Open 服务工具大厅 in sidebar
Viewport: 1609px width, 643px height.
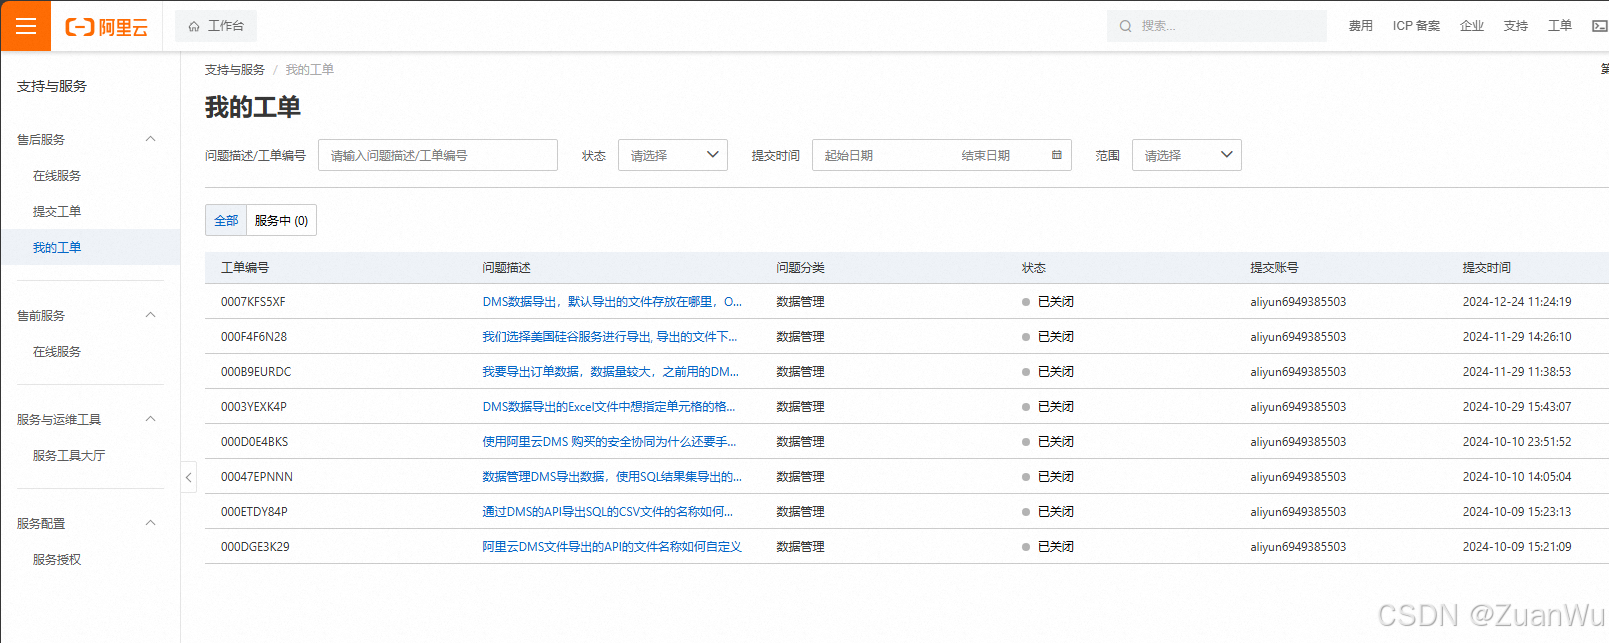pos(69,456)
